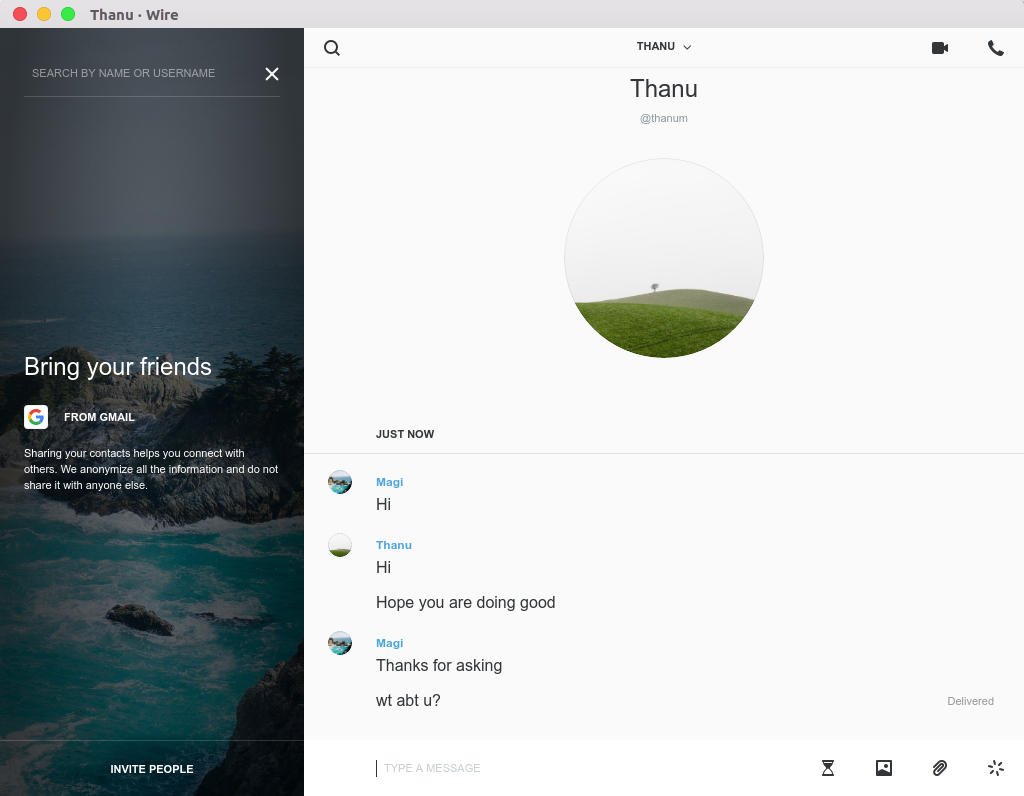The image size is (1024, 796).
Task: Minimize the window with yellow button
Action: pyautogui.click(x=44, y=14)
